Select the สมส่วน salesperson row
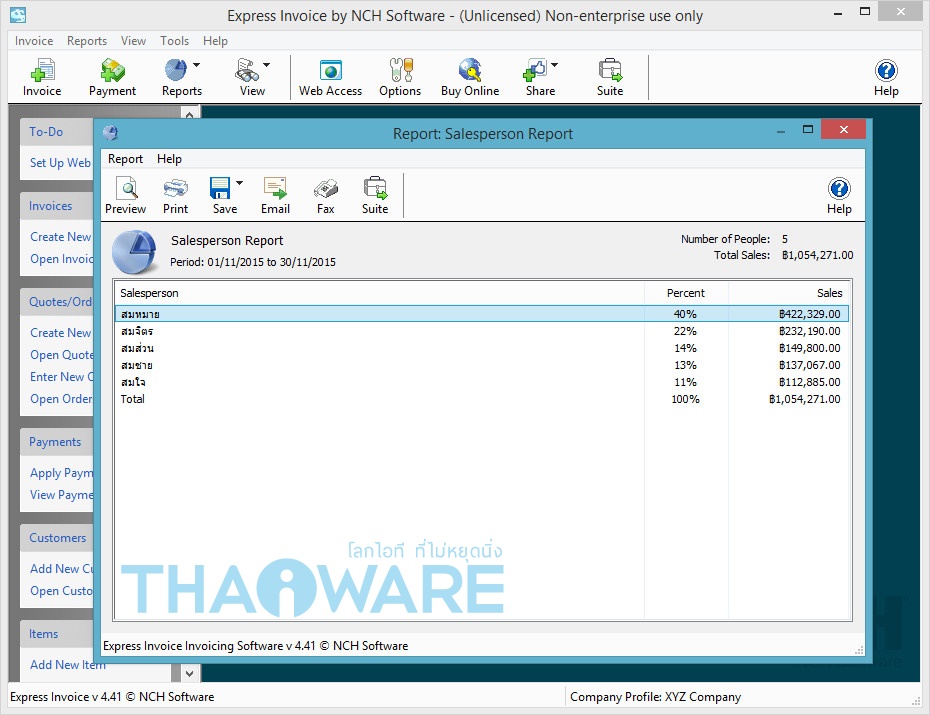Screen dimensions: 930x715 (x=482, y=348)
